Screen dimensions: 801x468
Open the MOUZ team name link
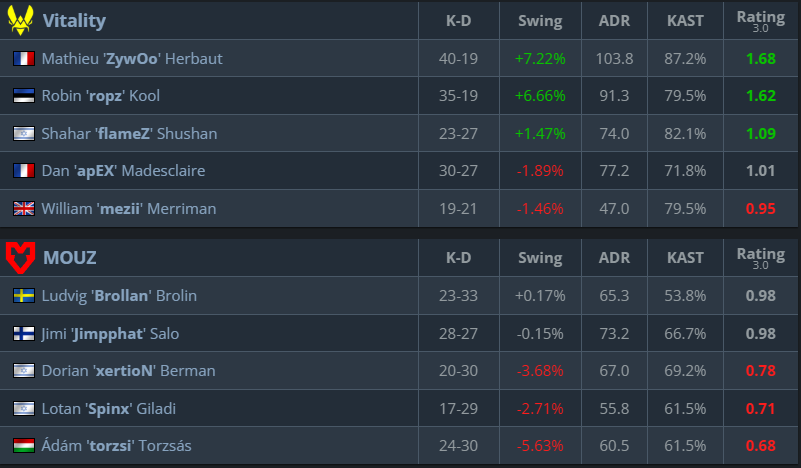pos(70,258)
